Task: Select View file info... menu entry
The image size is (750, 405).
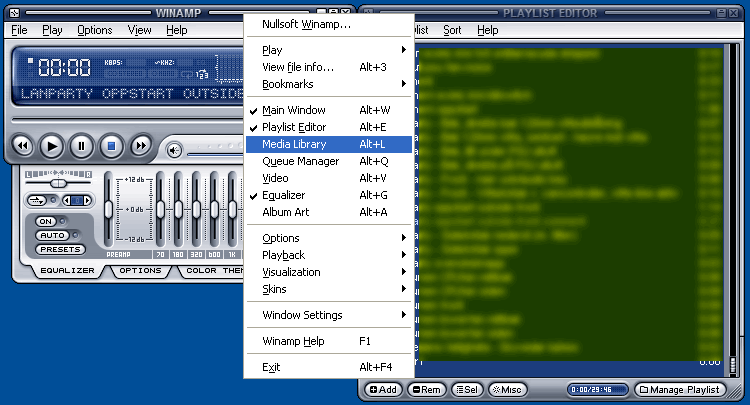Action: pos(329,67)
